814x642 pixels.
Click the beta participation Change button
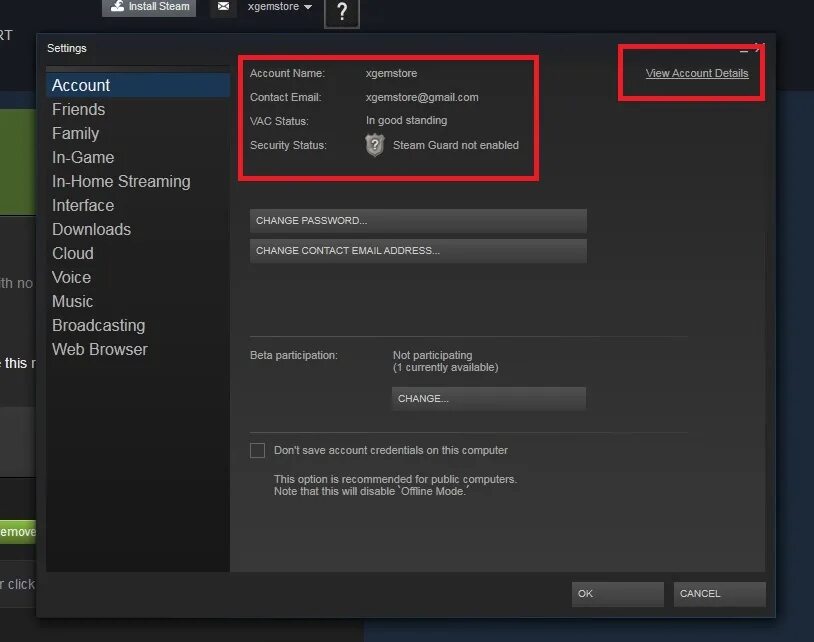tap(489, 399)
